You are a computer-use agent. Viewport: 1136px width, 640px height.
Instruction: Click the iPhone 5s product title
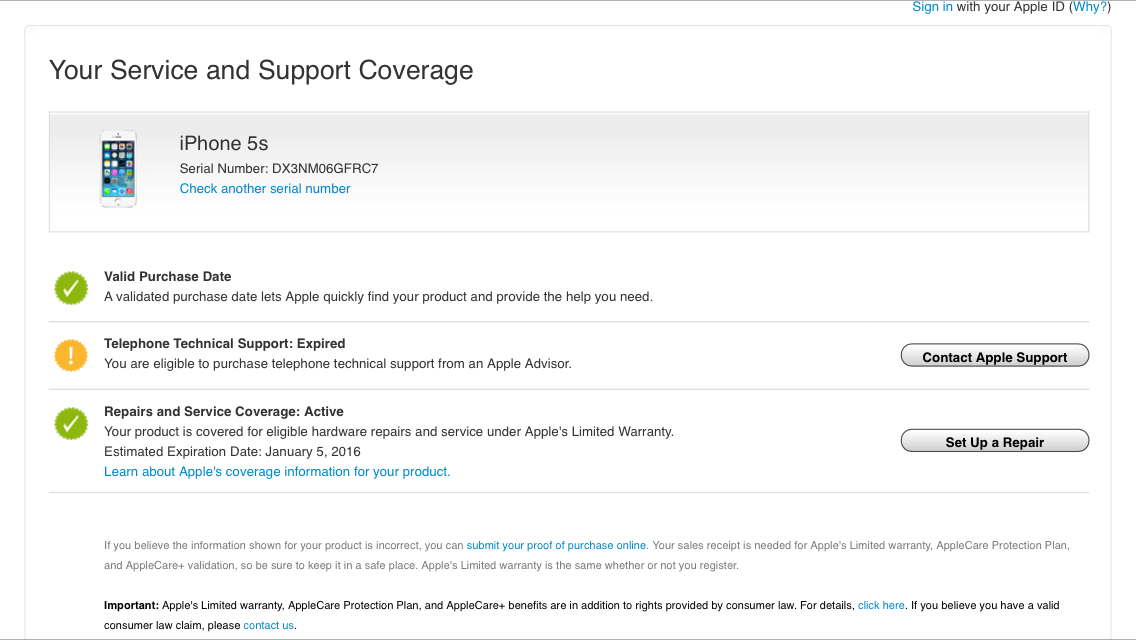(224, 144)
